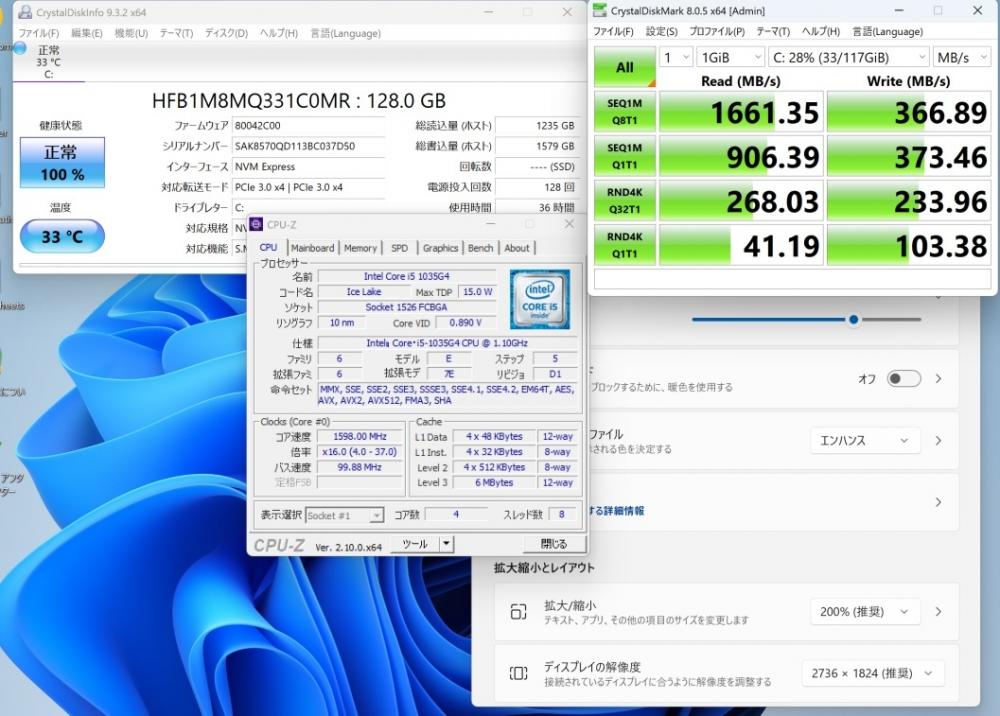Screen dimensions: 1000x716
Task: Run the SEQ1M Q1T1 benchmark
Action: click(624, 156)
